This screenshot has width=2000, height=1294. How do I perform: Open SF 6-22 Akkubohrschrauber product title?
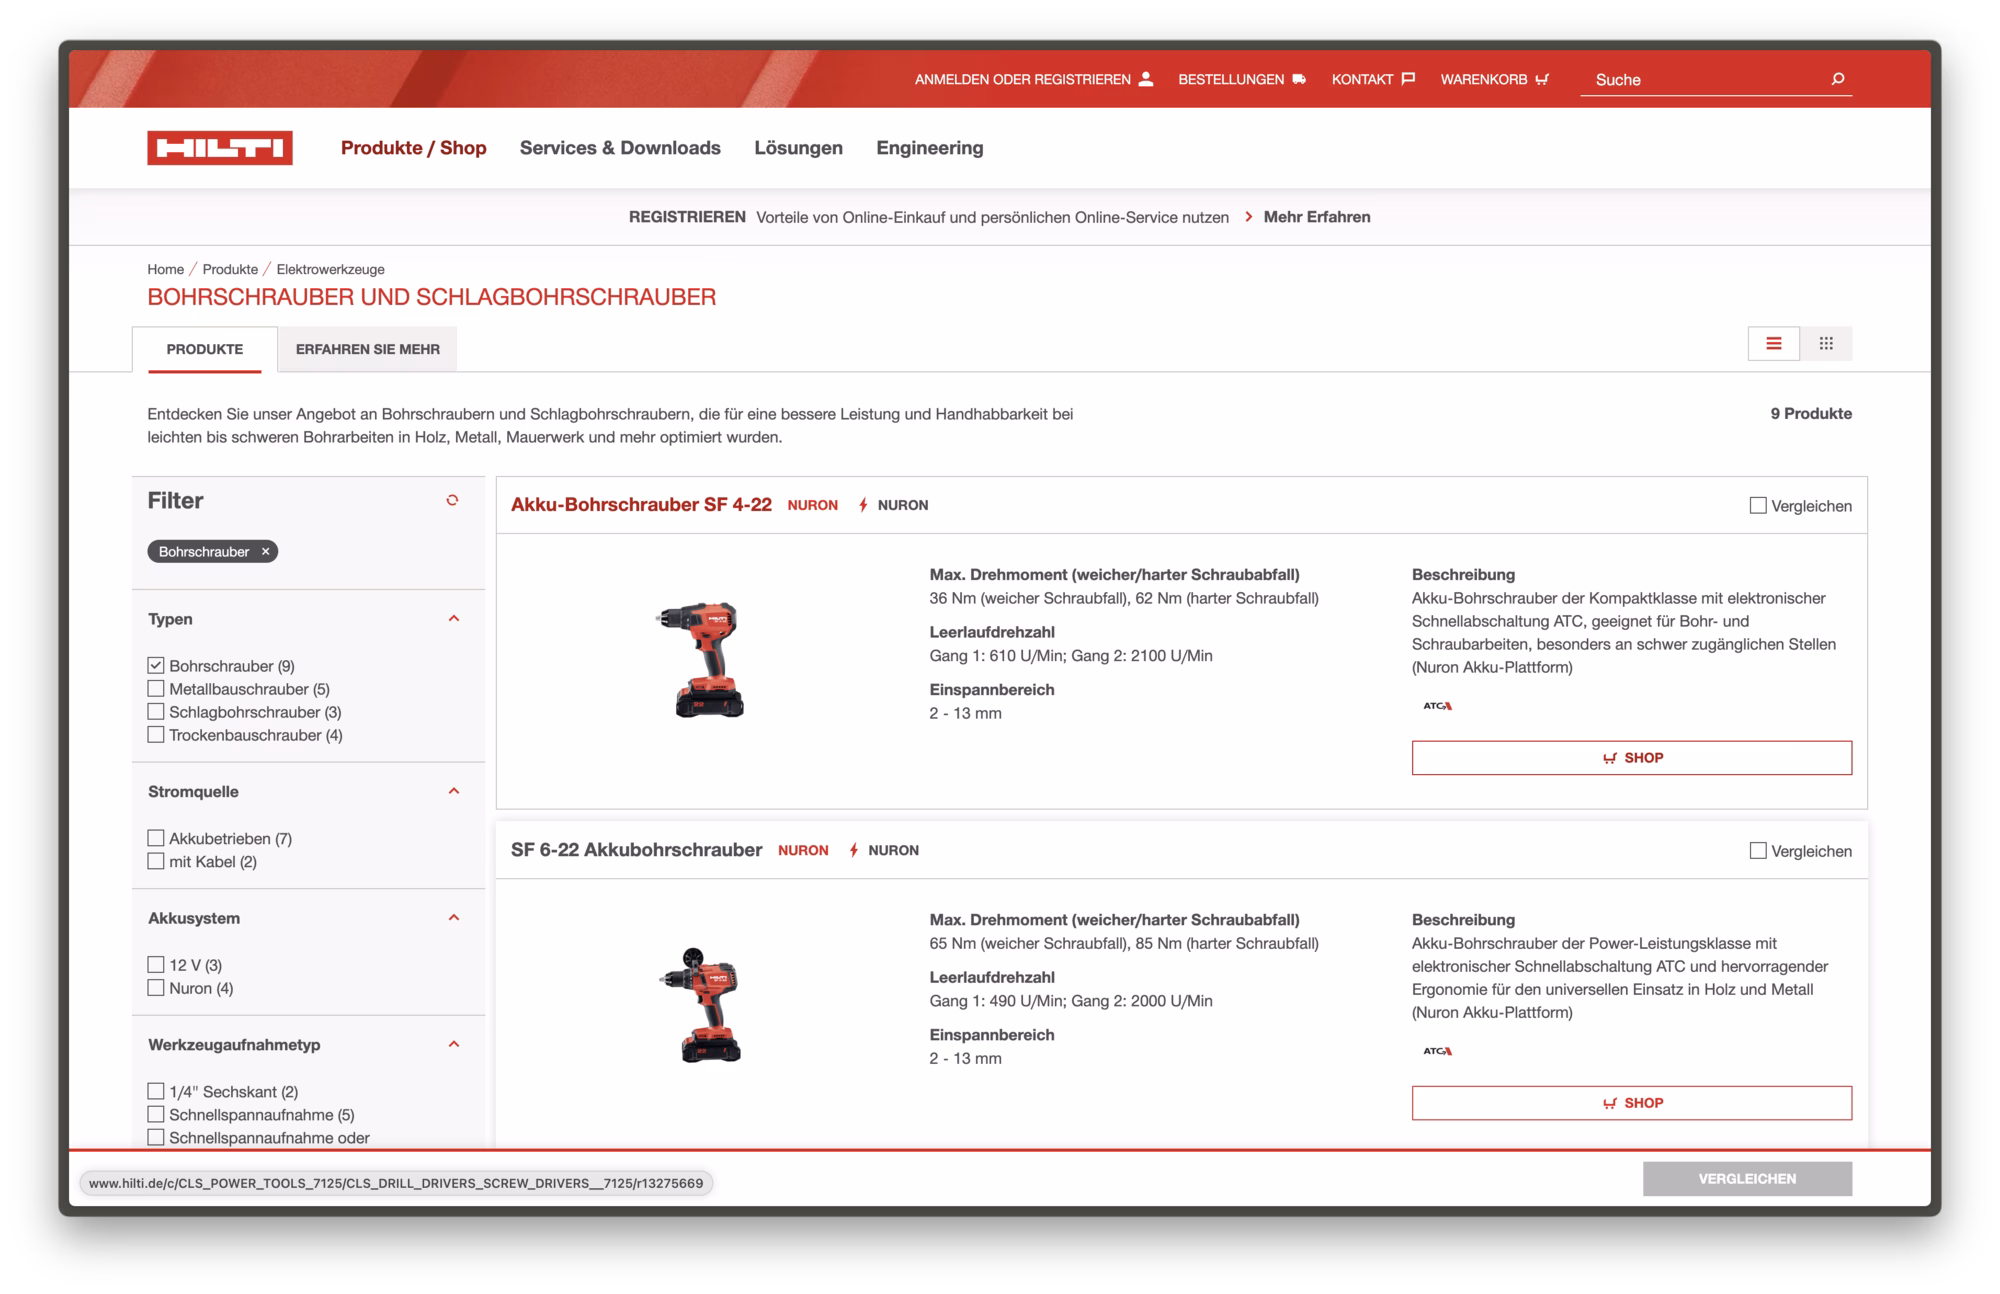coord(636,850)
